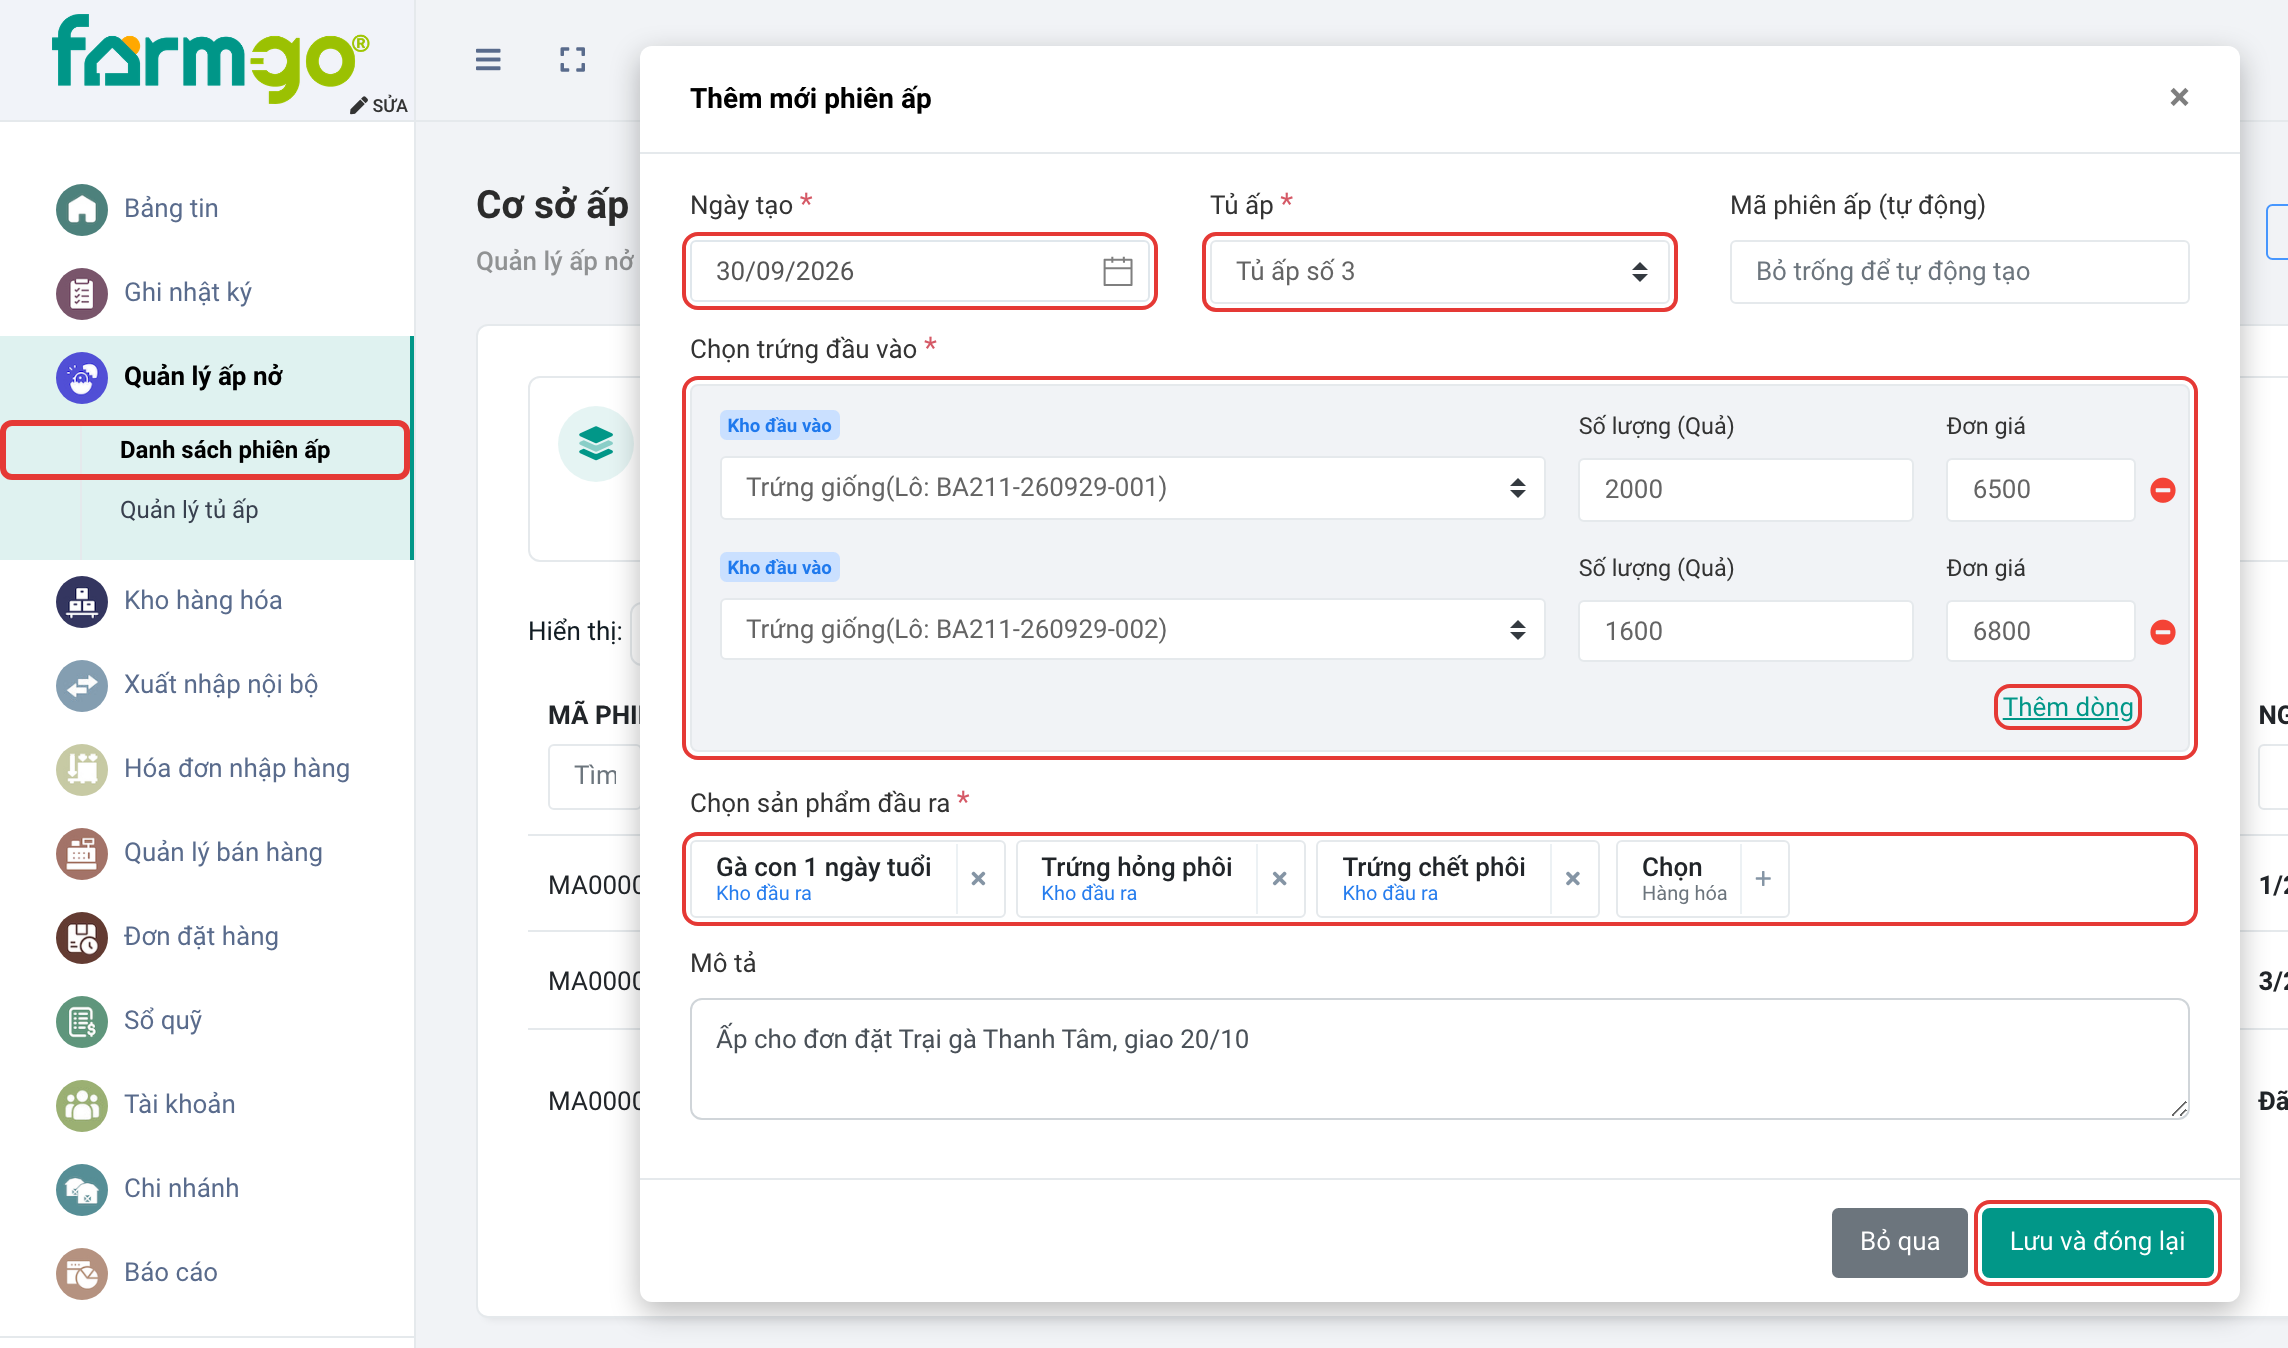Open the Tủ ấp số 3 dropdown
Screen dimensions: 2288x1348
[x=1439, y=271]
